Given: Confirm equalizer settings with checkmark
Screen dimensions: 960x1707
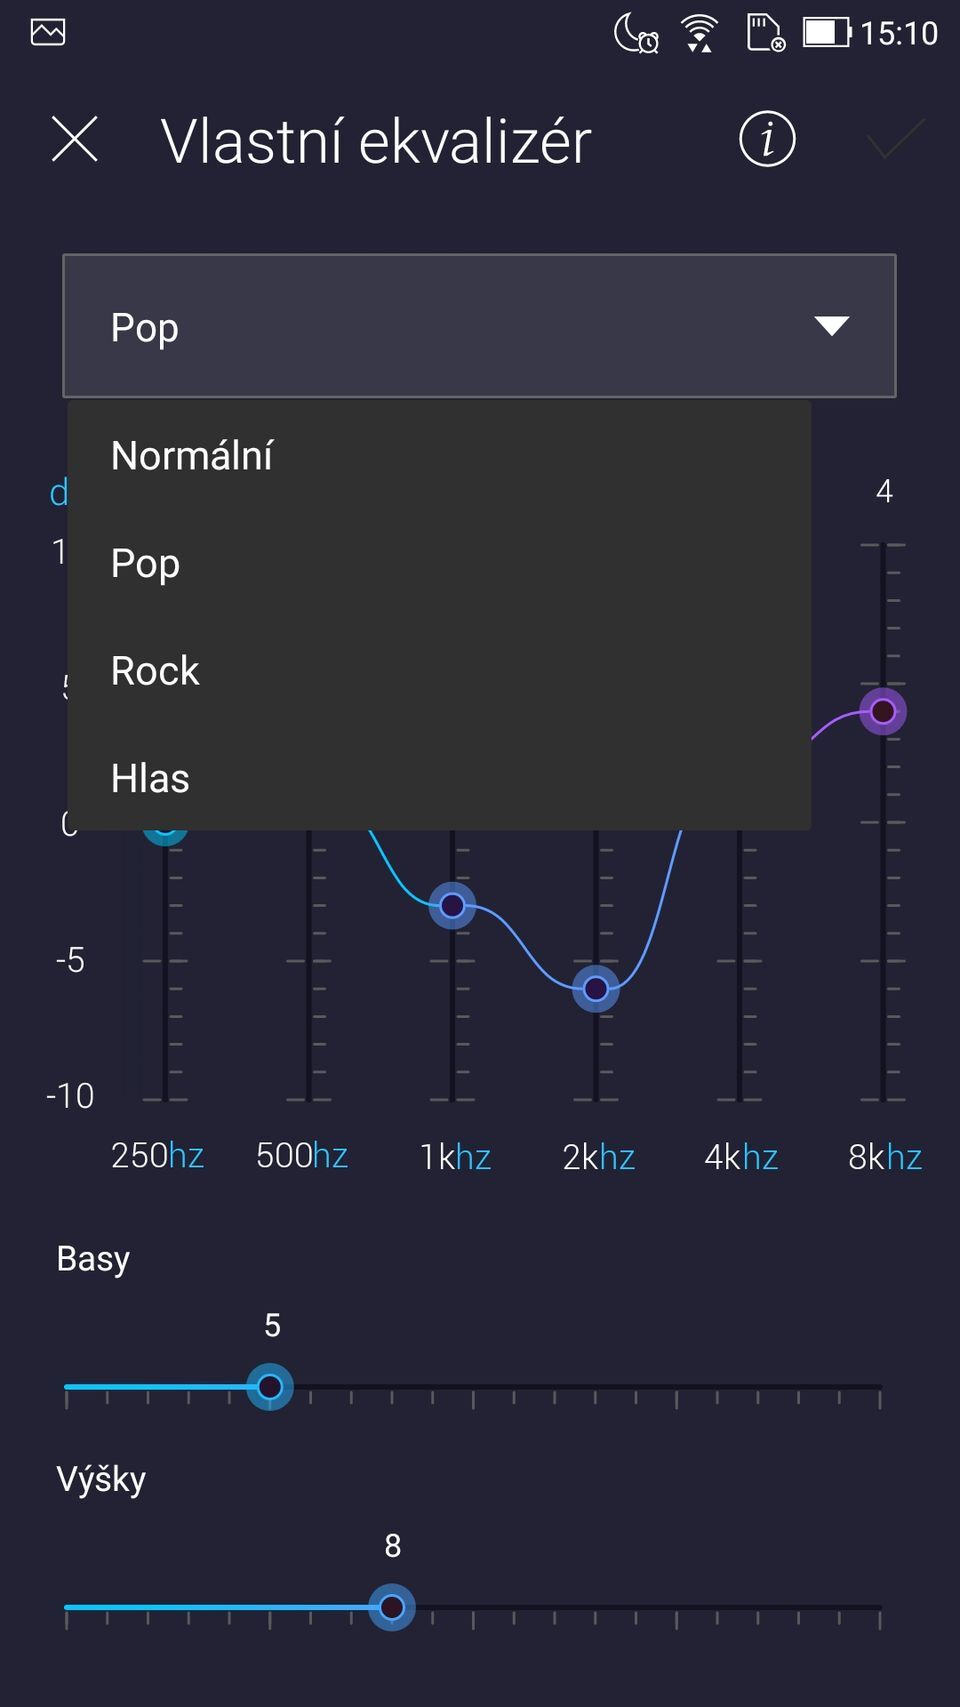Looking at the screenshot, I should click(895, 139).
